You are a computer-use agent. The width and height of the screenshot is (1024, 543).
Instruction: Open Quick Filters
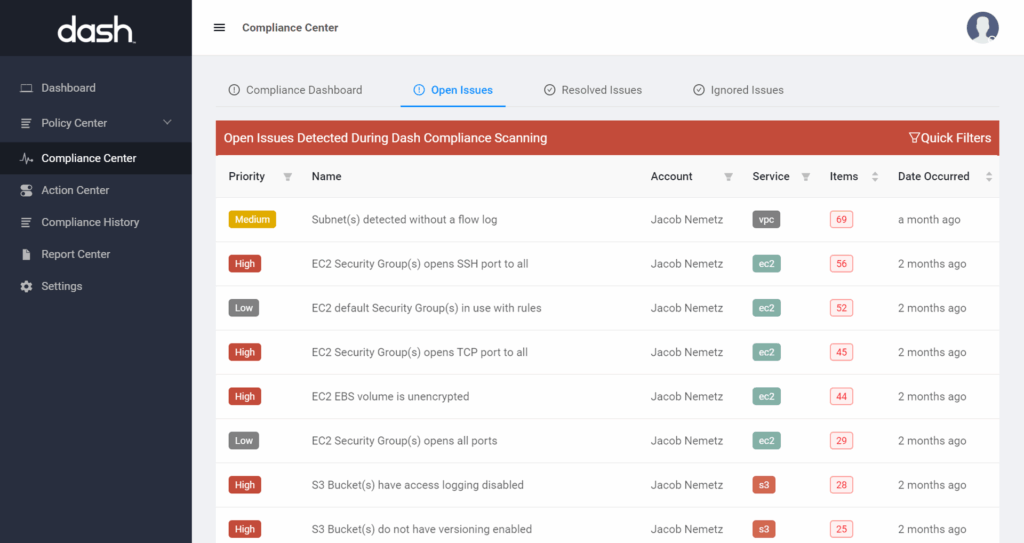[x=949, y=138]
